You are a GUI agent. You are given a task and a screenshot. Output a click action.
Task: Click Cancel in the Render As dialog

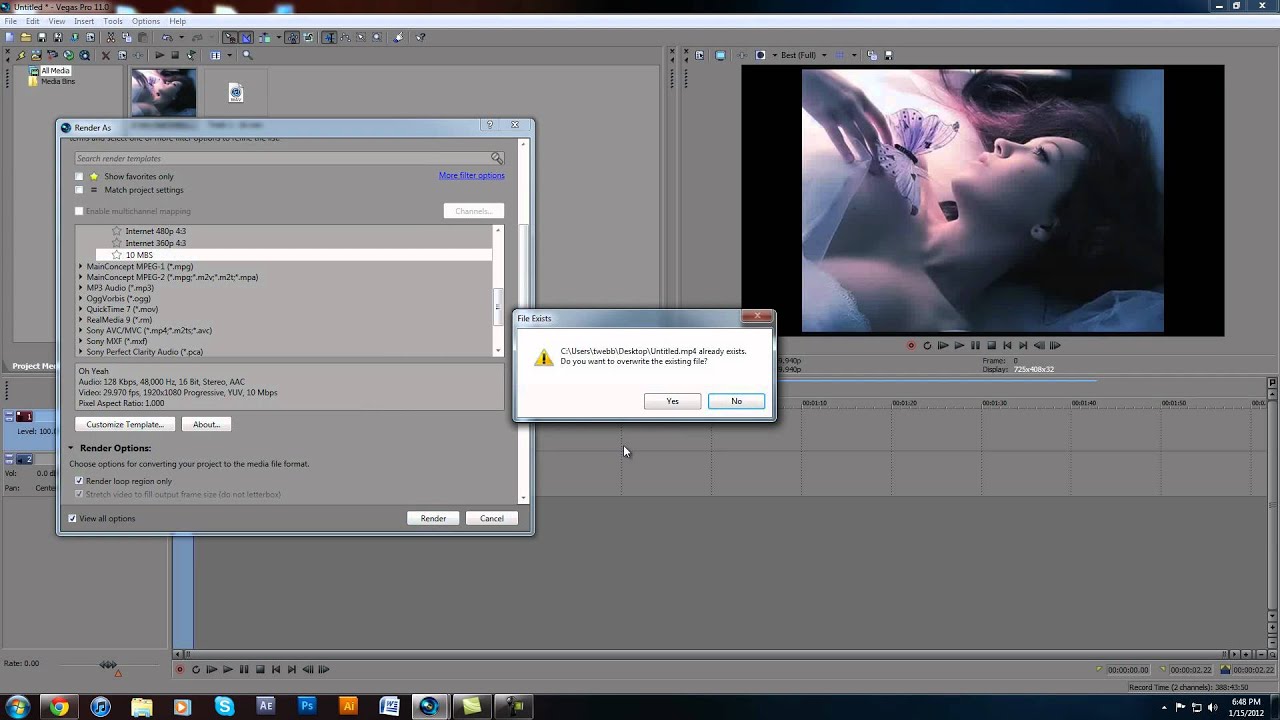[x=492, y=518]
